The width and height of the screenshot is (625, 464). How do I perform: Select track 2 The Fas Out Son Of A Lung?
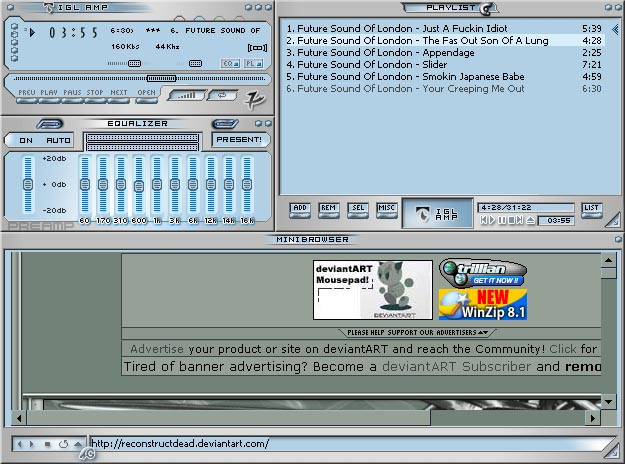coord(444,41)
